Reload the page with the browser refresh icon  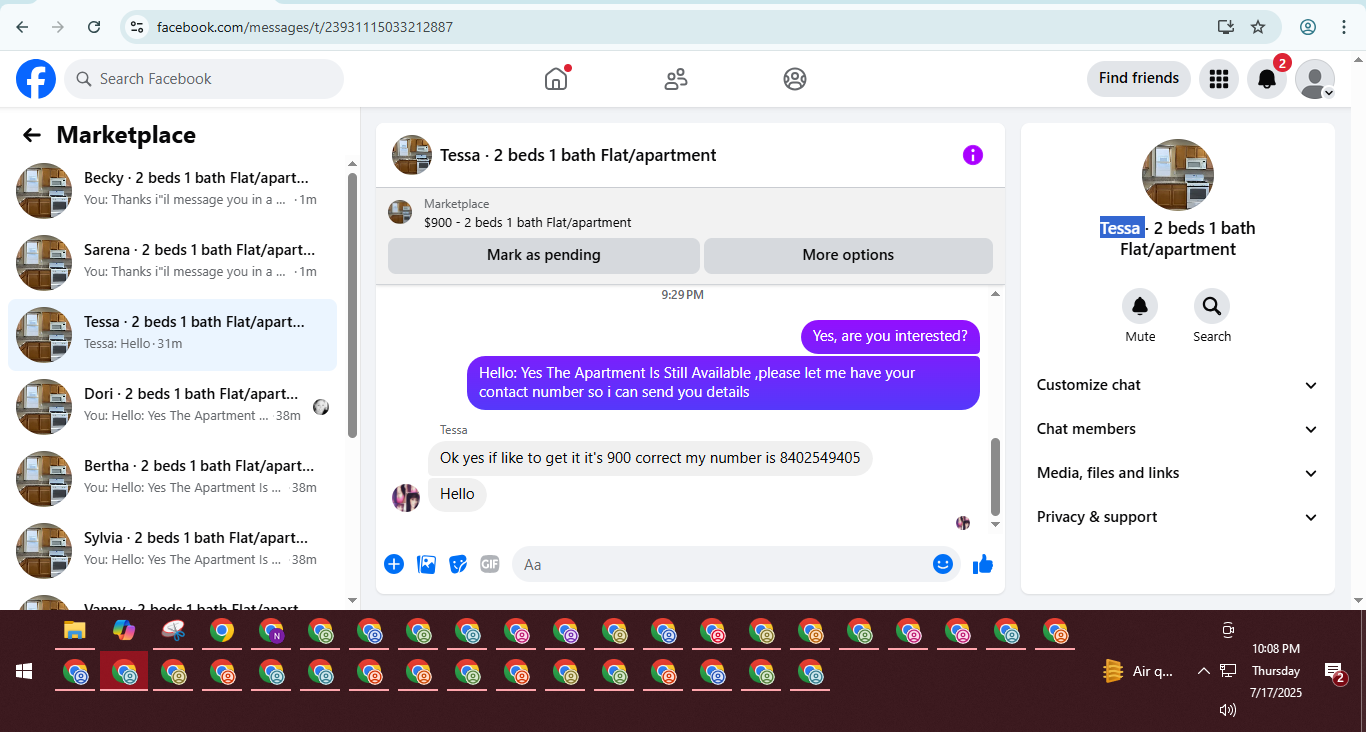coord(94,27)
